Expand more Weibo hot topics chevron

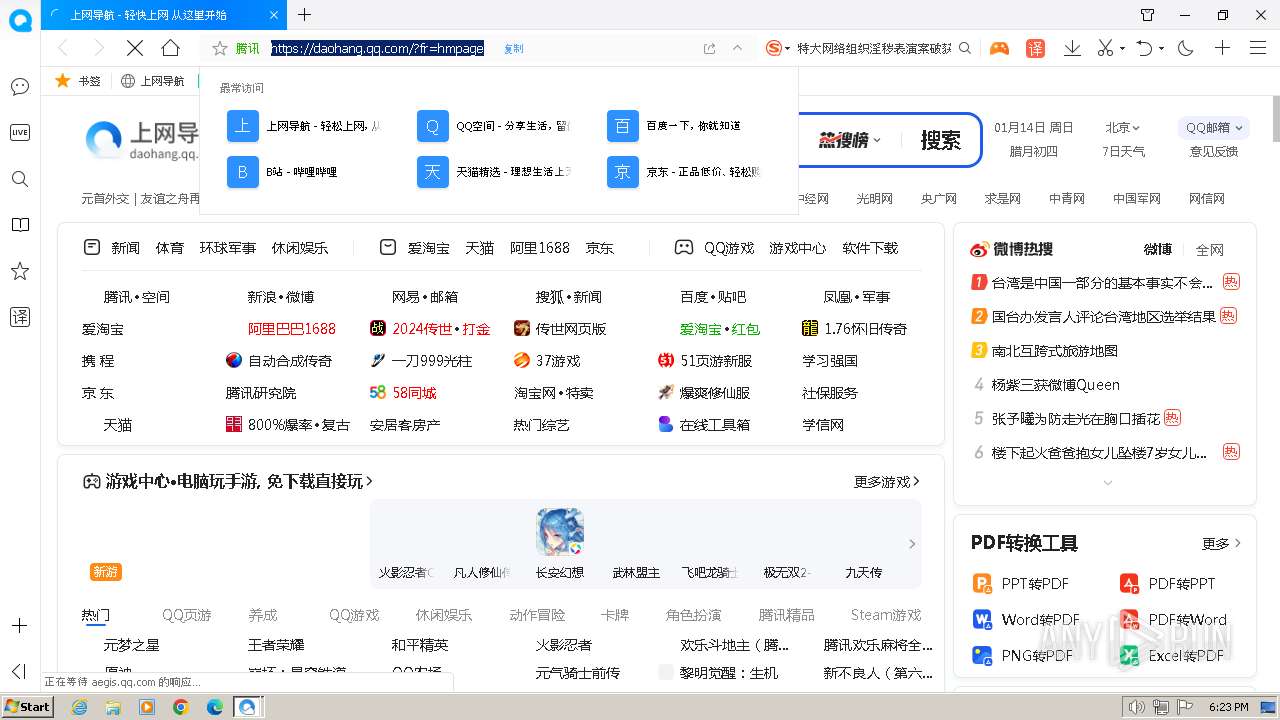point(1107,483)
